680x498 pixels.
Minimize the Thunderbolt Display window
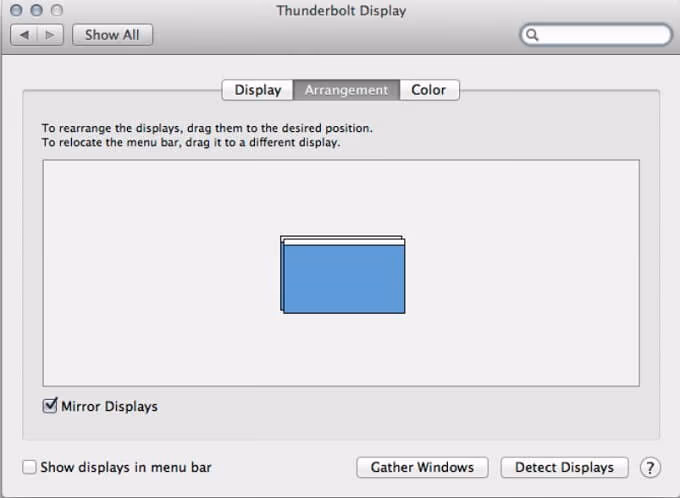[x=36, y=10]
